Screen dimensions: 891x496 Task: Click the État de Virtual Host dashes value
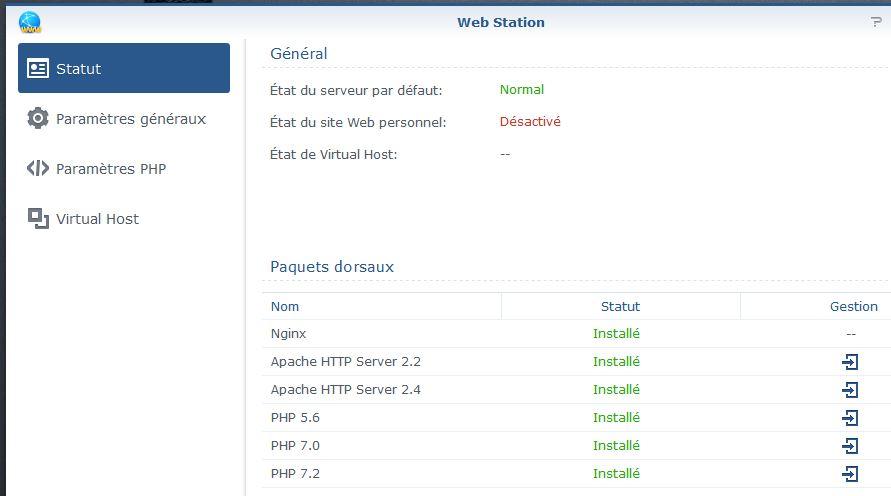coord(505,154)
